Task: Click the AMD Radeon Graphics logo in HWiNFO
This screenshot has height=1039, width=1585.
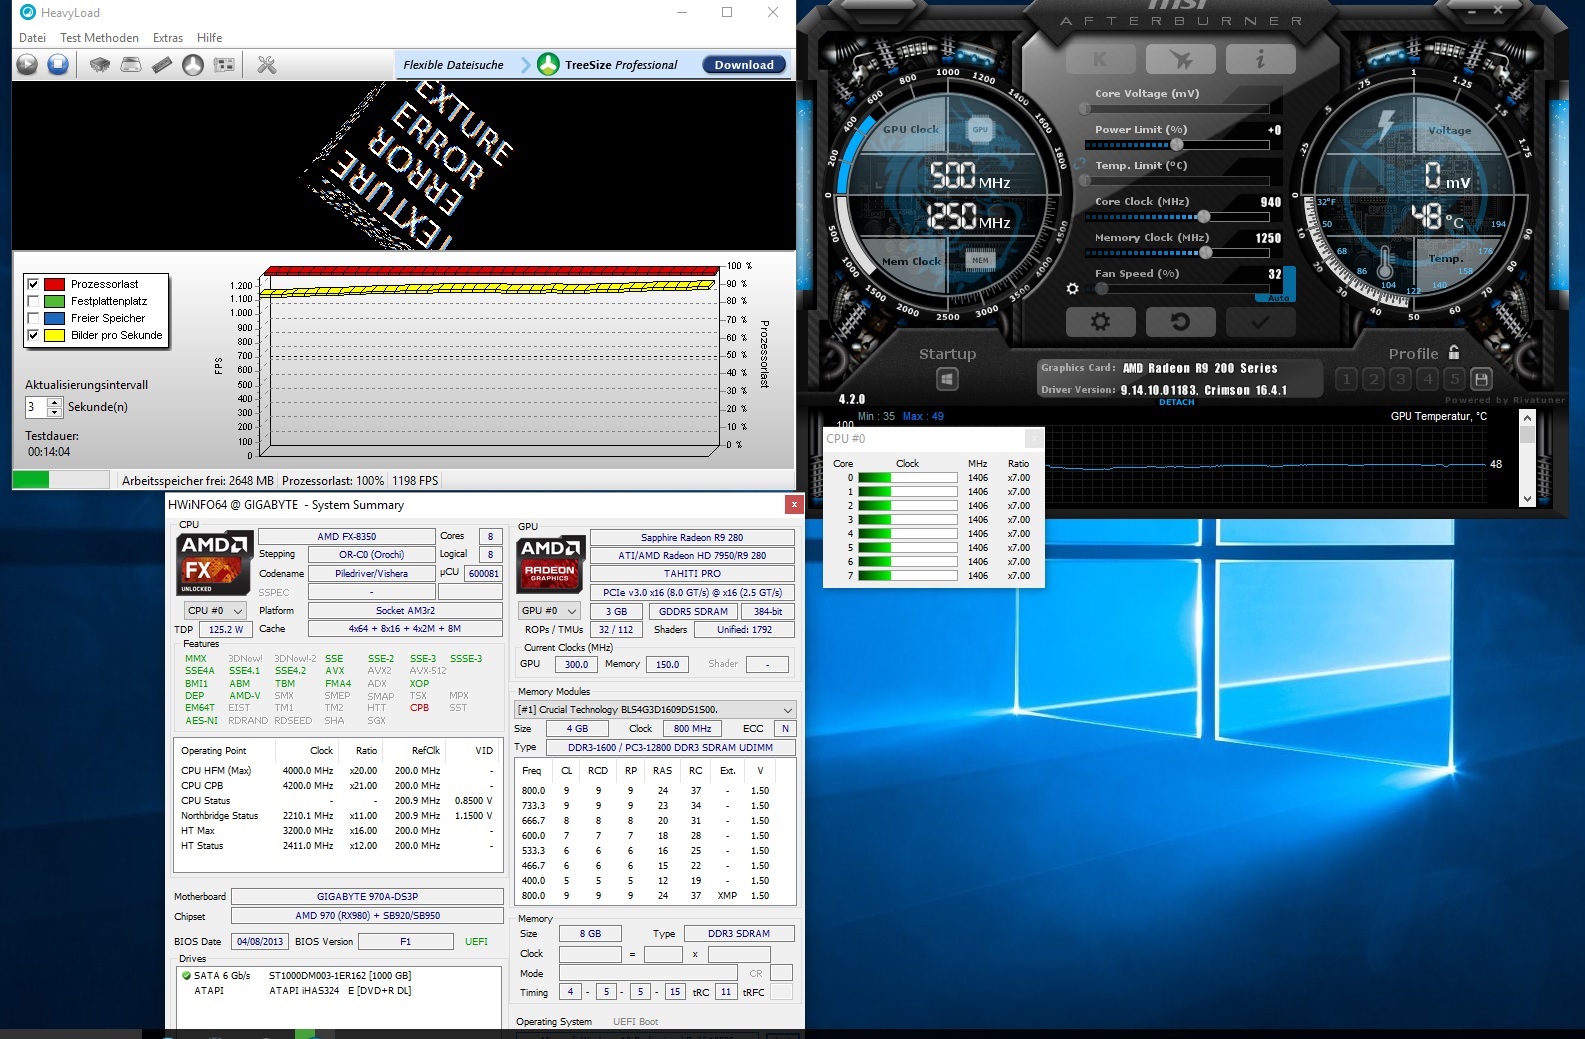Action: point(550,564)
